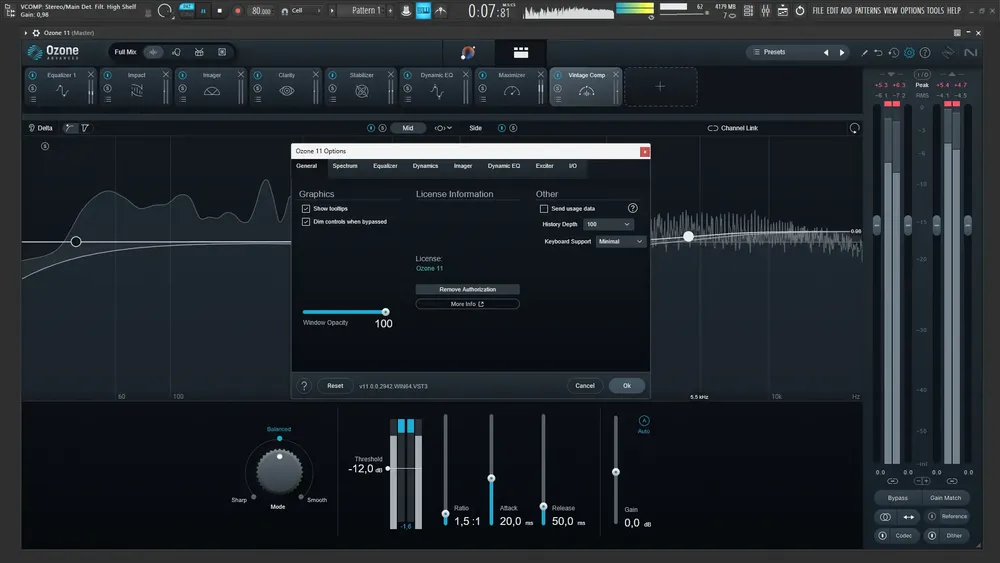
Task: Click the Ozone undo arrow icon
Action: point(878,52)
